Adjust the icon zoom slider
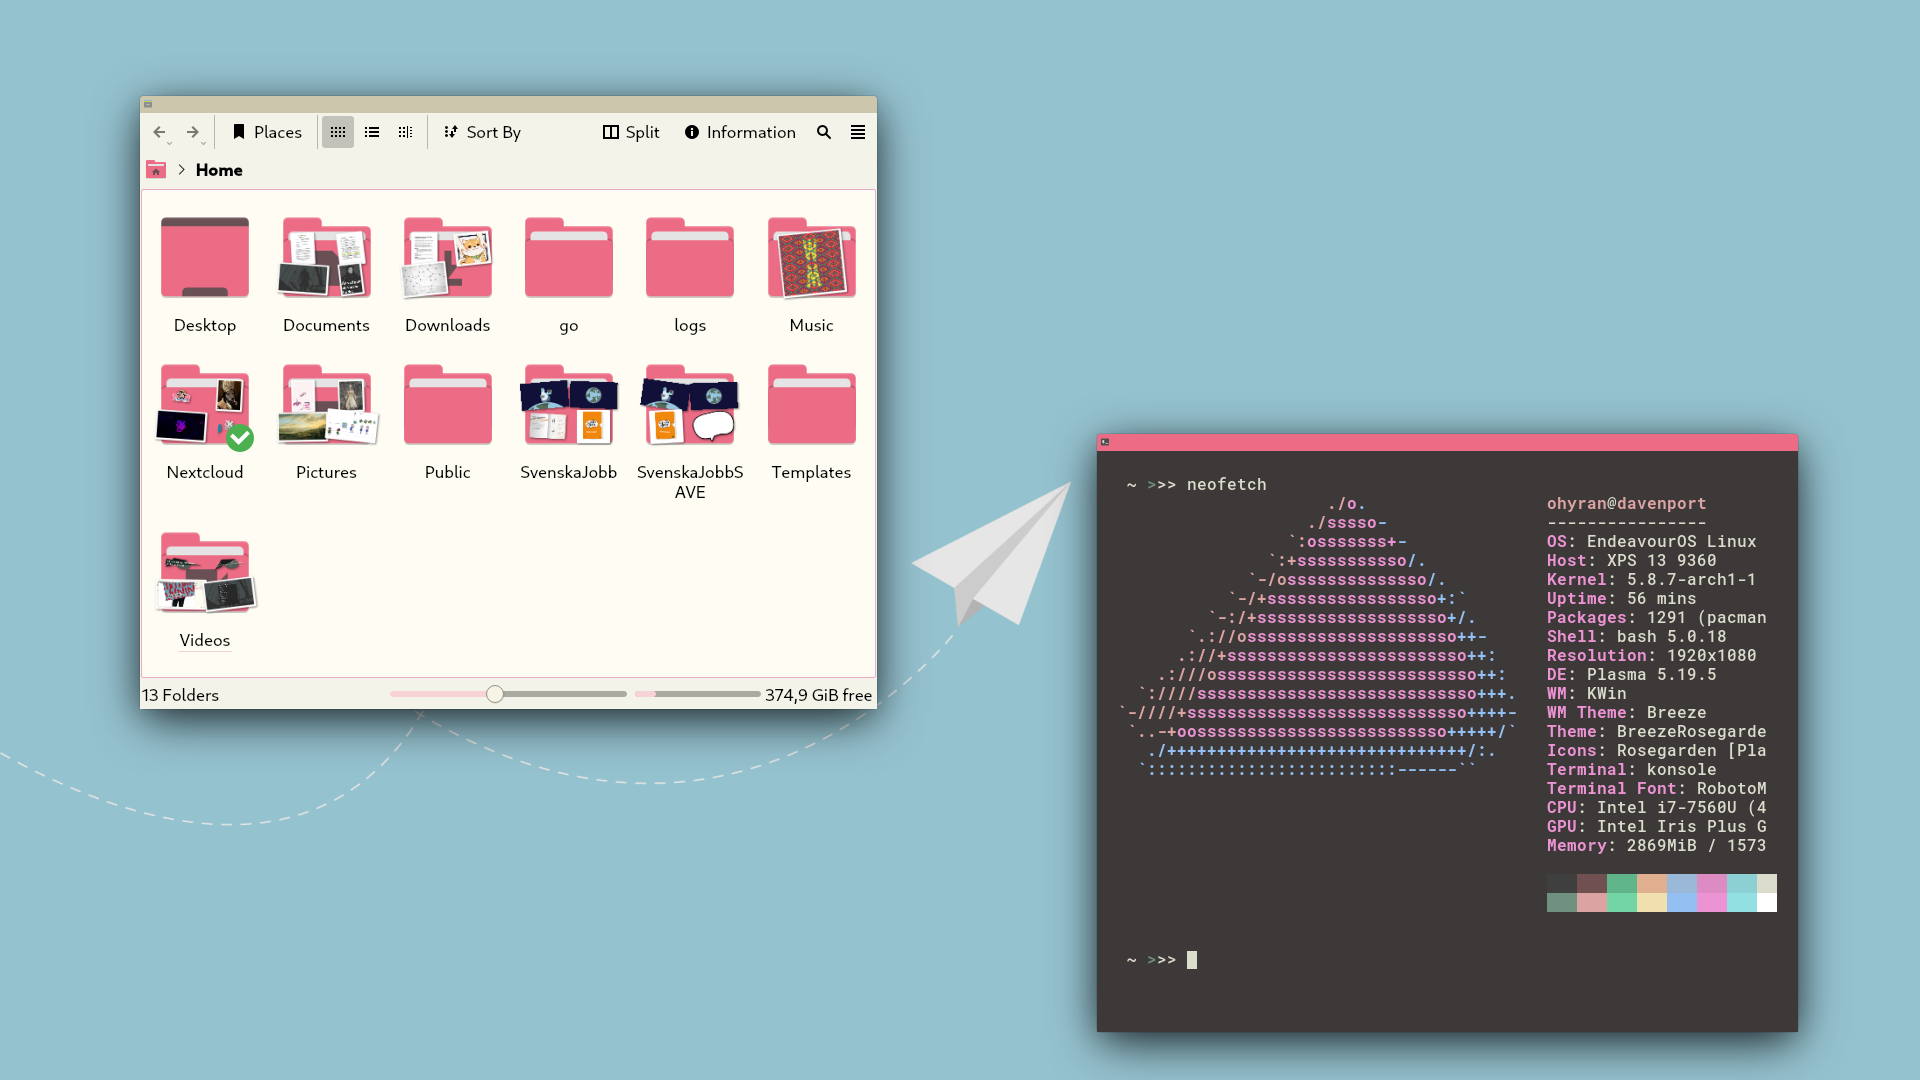 point(494,693)
